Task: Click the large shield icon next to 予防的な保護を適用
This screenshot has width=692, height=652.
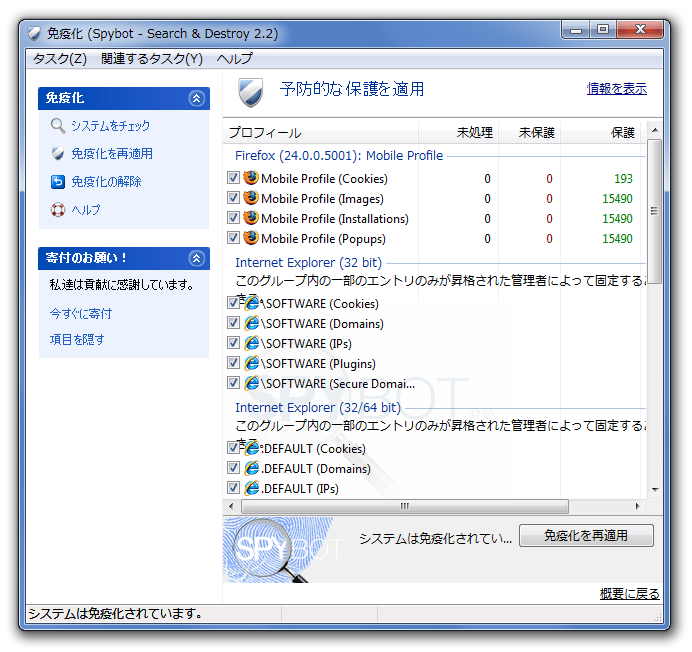Action: (x=251, y=92)
